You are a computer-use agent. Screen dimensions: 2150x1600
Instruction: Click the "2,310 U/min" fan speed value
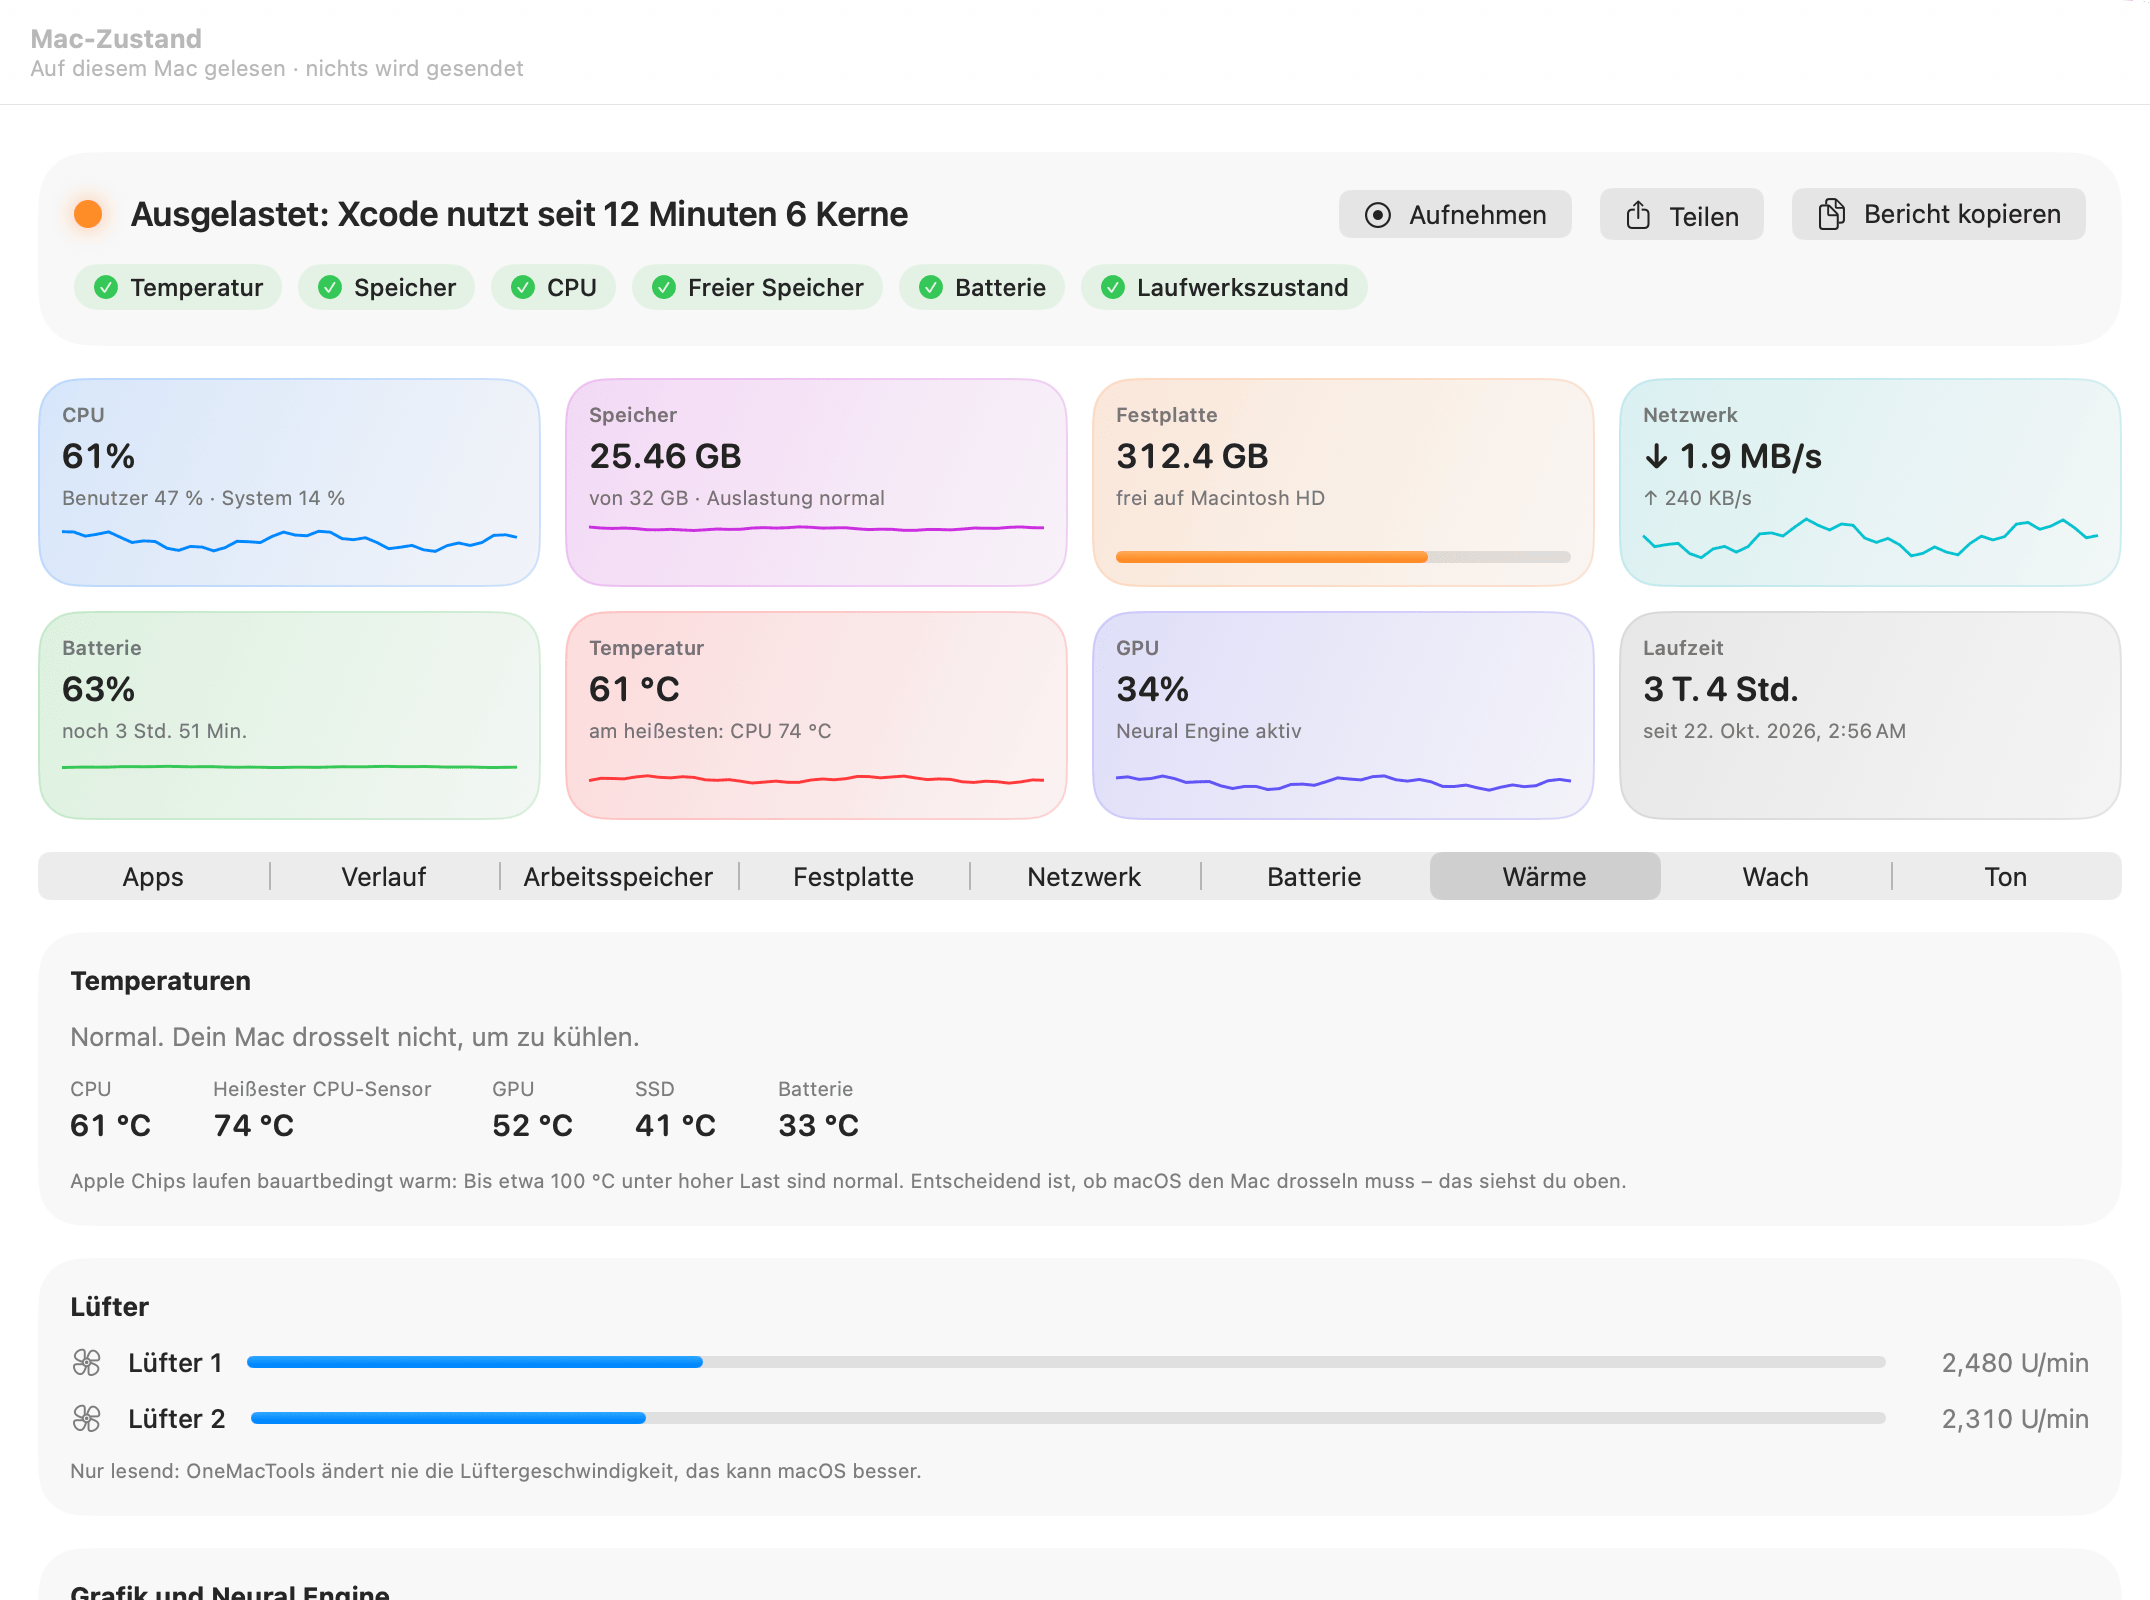[x=2015, y=1419]
